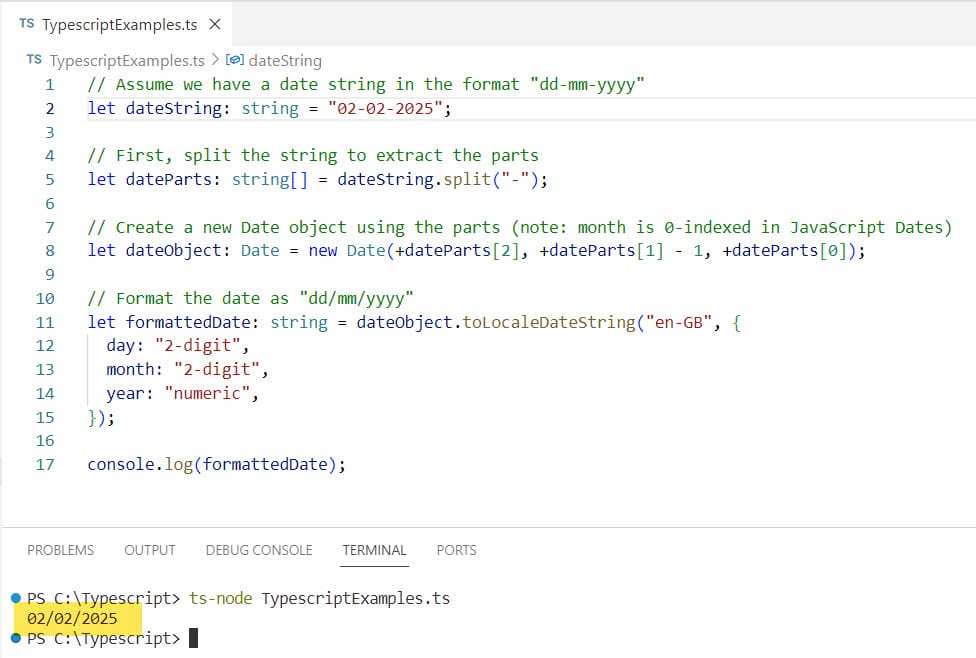
Task: Click the comment on line 1
Action: pos(366,85)
